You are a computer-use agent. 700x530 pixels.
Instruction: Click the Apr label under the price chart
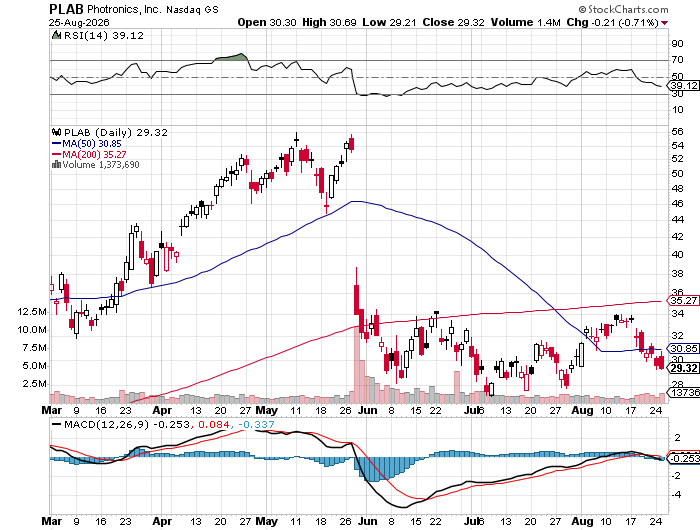click(x=162, y=410)
